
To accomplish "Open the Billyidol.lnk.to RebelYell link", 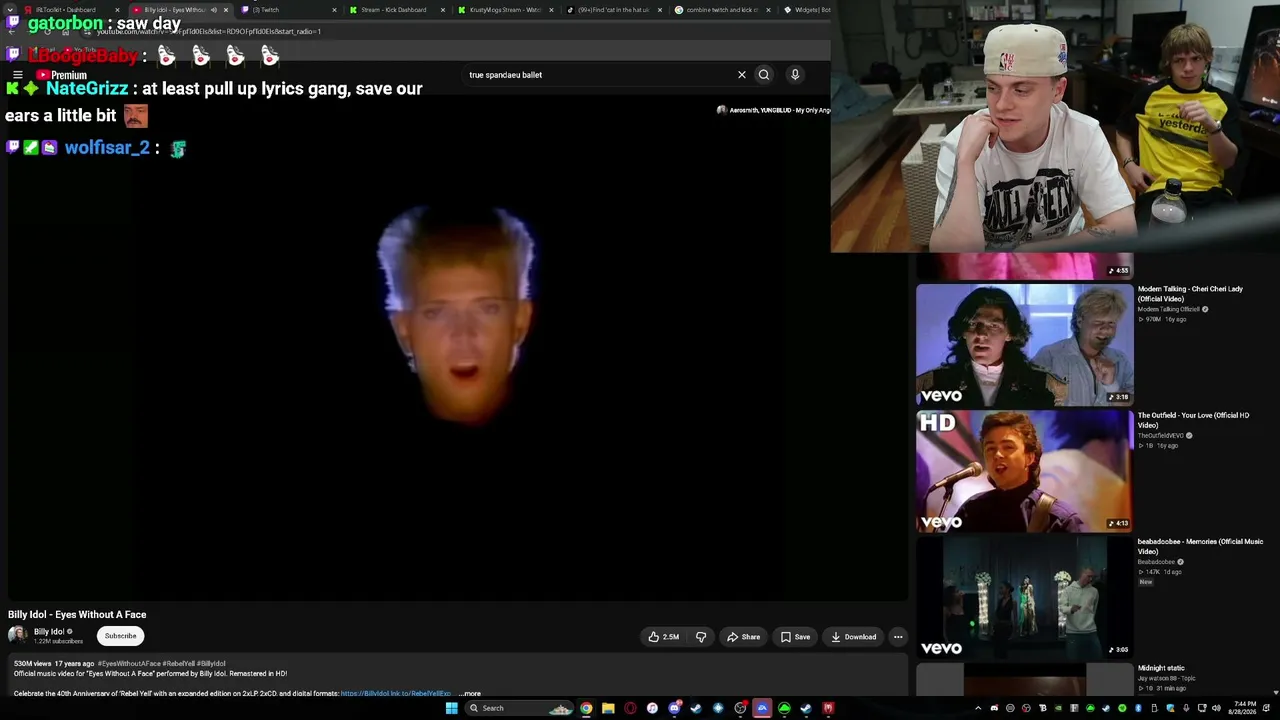I will pos(395,693).
